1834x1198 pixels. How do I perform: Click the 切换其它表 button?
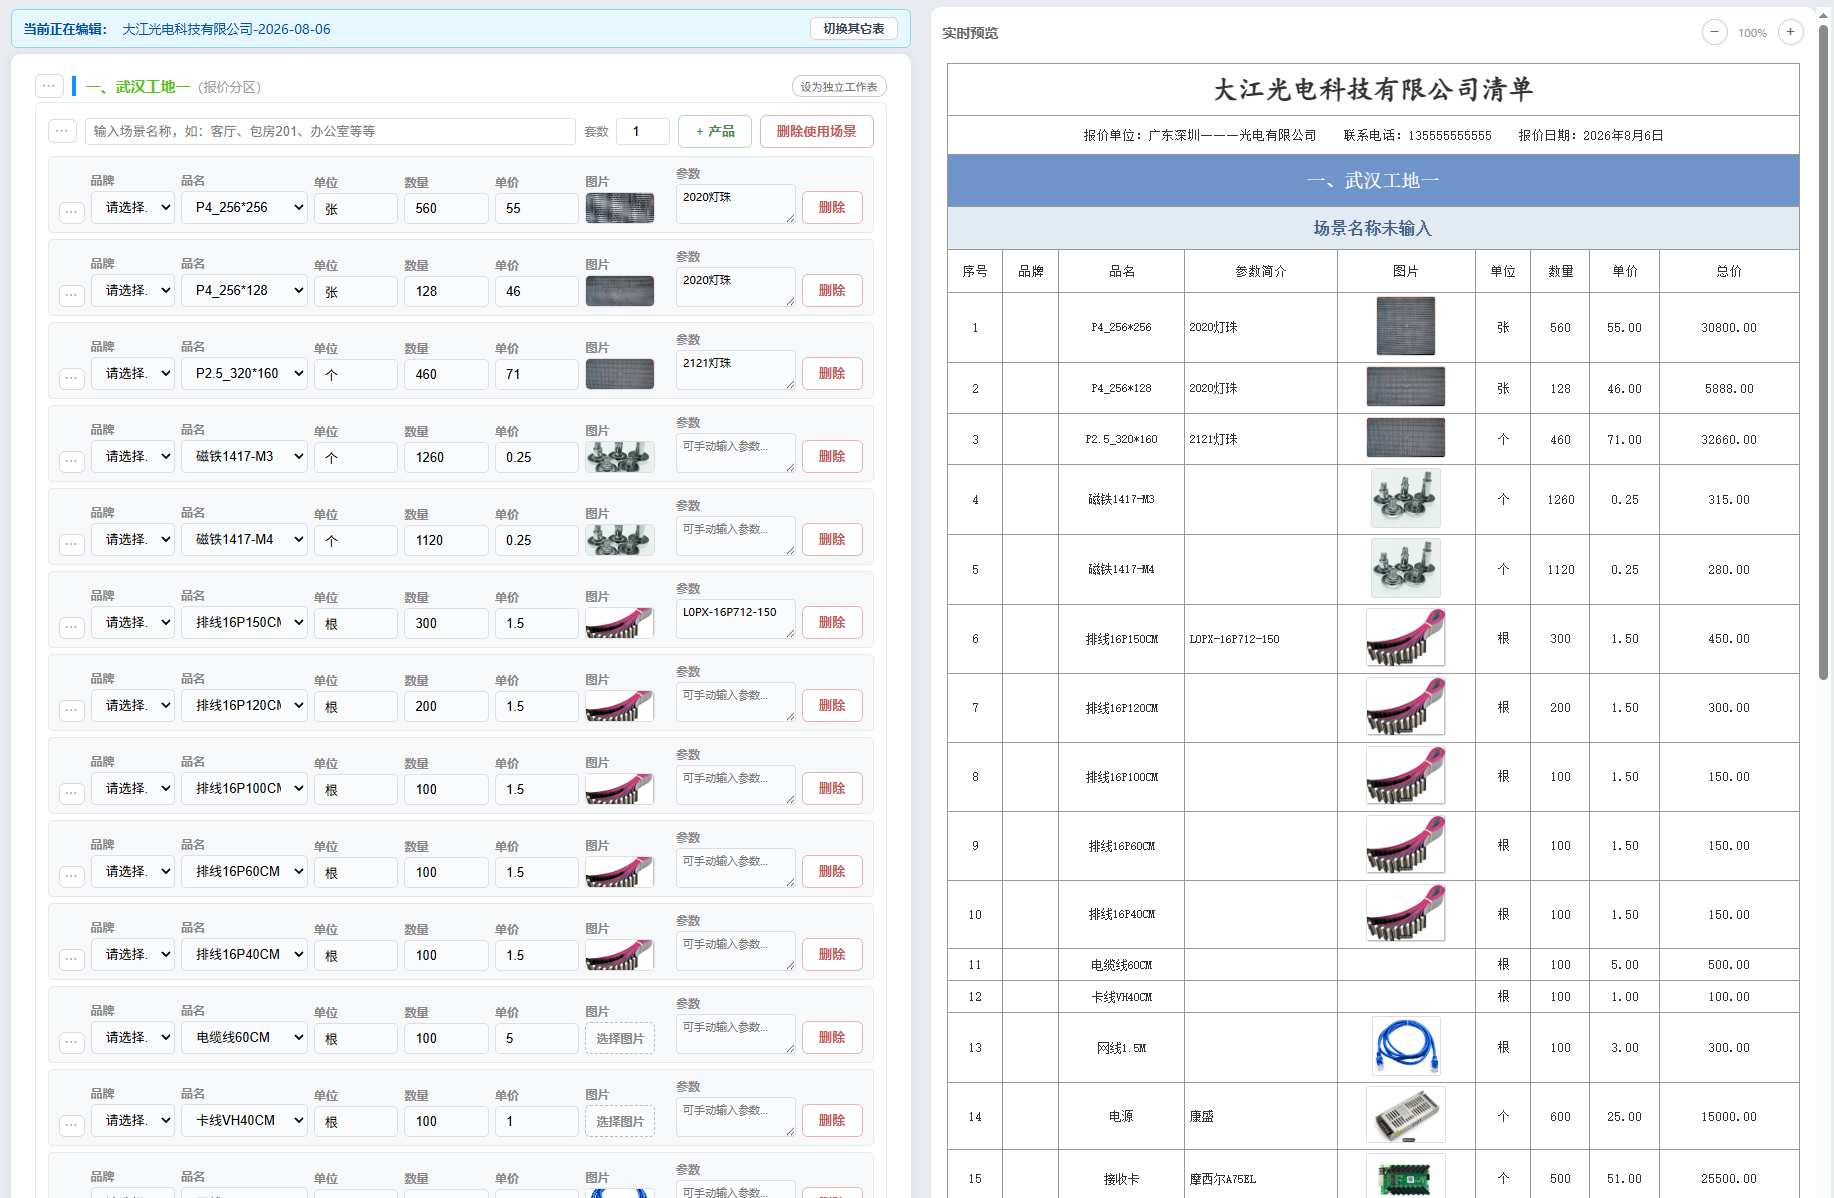click(853, 28)
